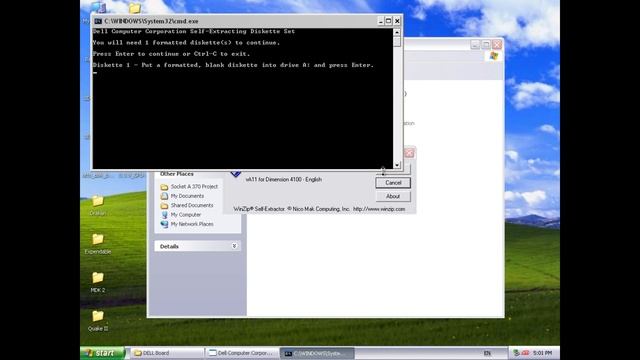Close the background Explorer window
The image size is (640, 360).
(497, 44)
